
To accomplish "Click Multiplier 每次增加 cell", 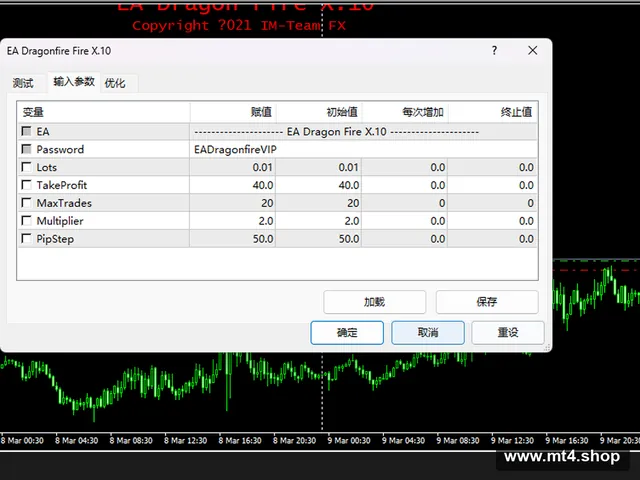I will [404, 221].
